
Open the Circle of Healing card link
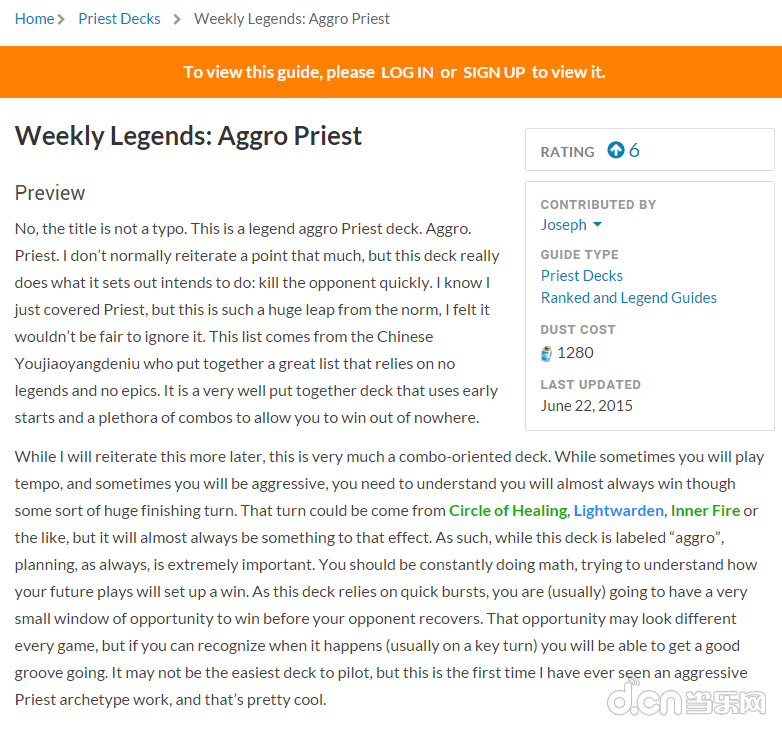point(508,511)
